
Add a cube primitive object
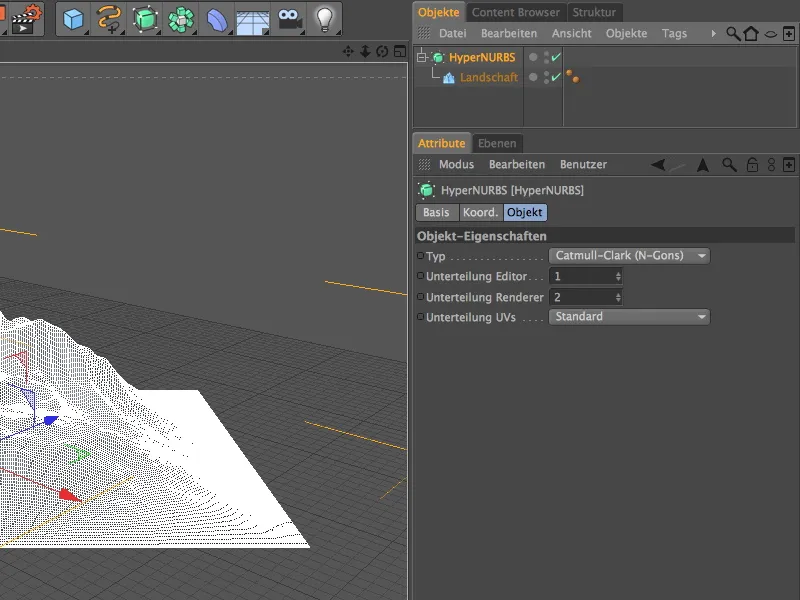click(73, 19)
